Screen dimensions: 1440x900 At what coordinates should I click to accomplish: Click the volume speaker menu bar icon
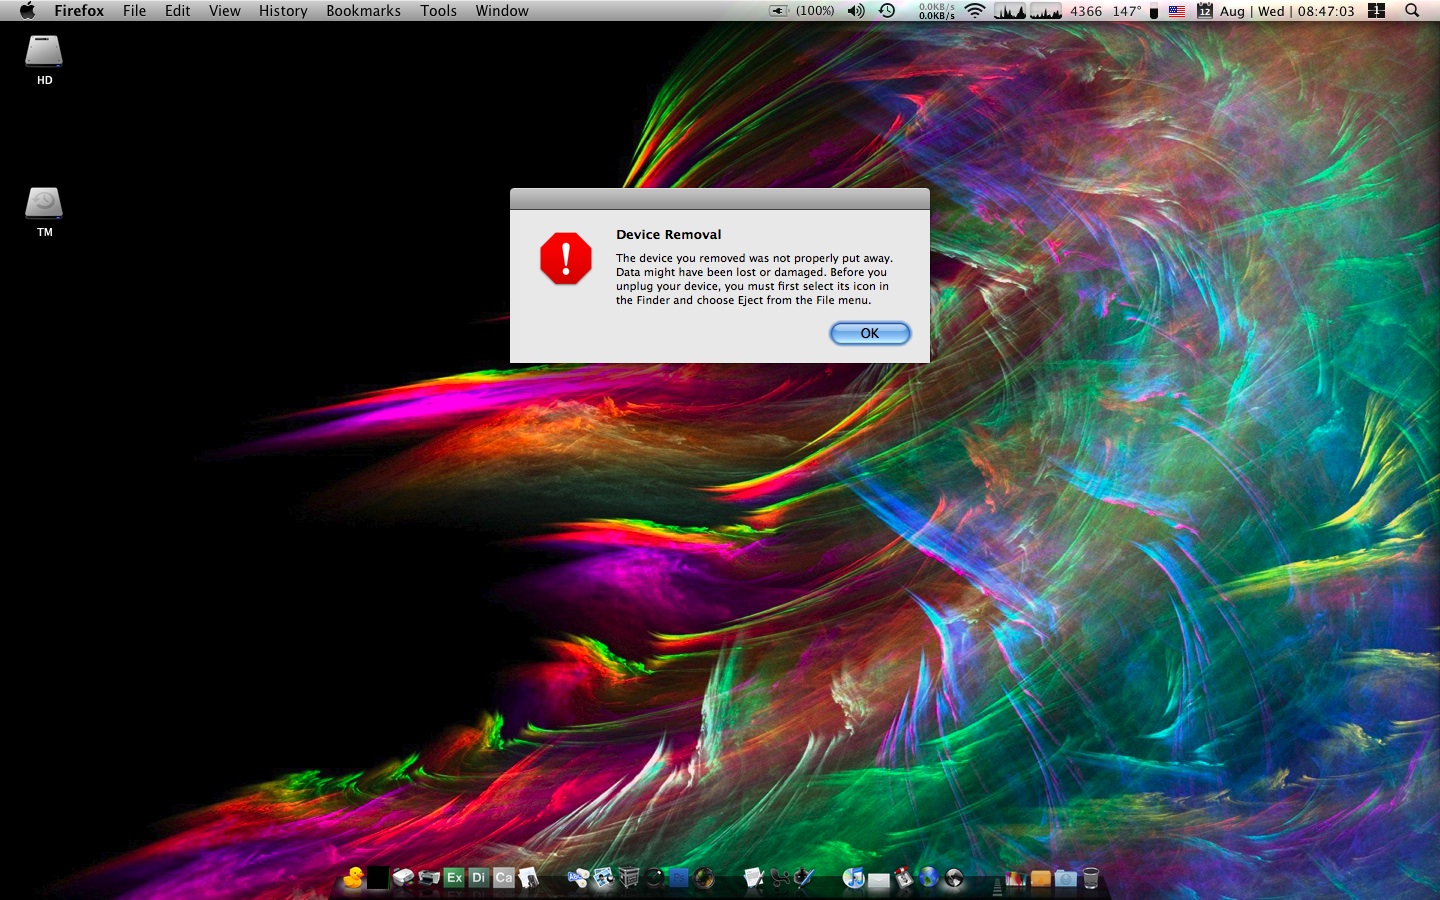pos(856,11)
